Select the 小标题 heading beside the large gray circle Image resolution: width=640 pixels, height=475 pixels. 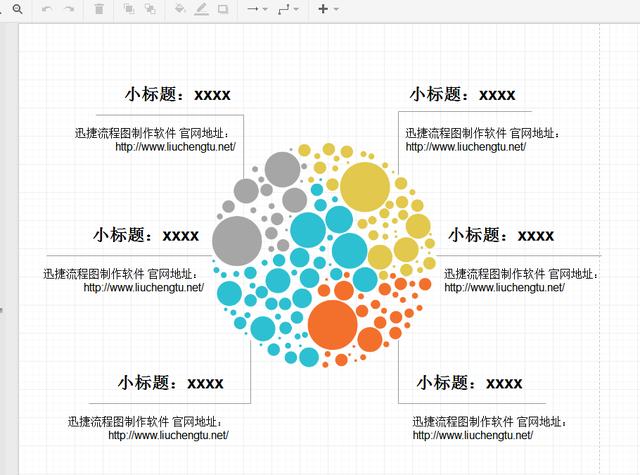(146, 235)
